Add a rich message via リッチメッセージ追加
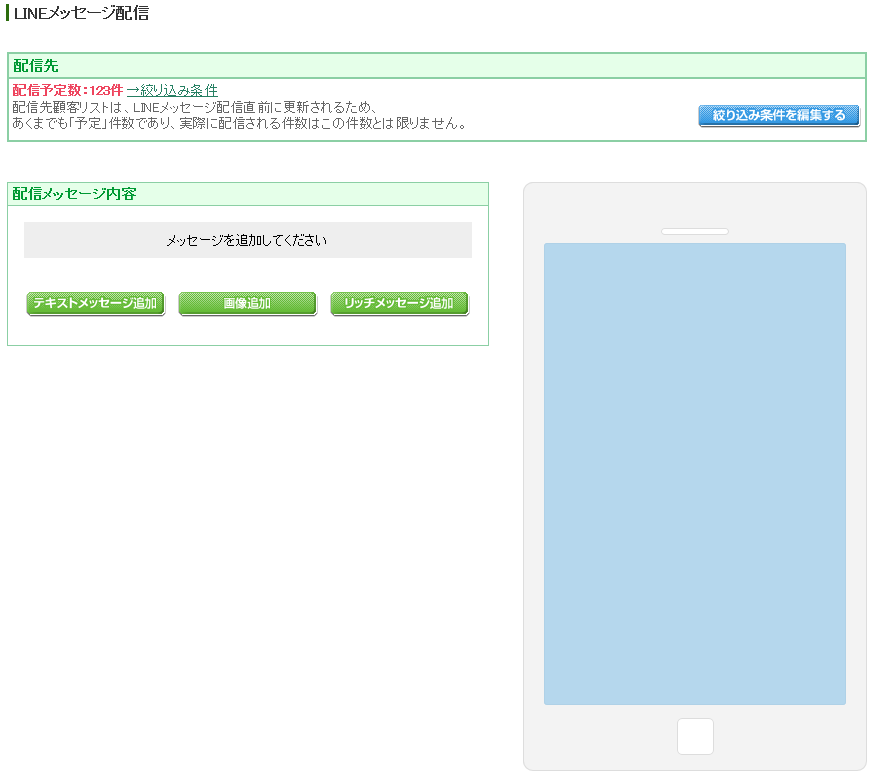This screenshot has width=877, height=778. click(399, 303)
